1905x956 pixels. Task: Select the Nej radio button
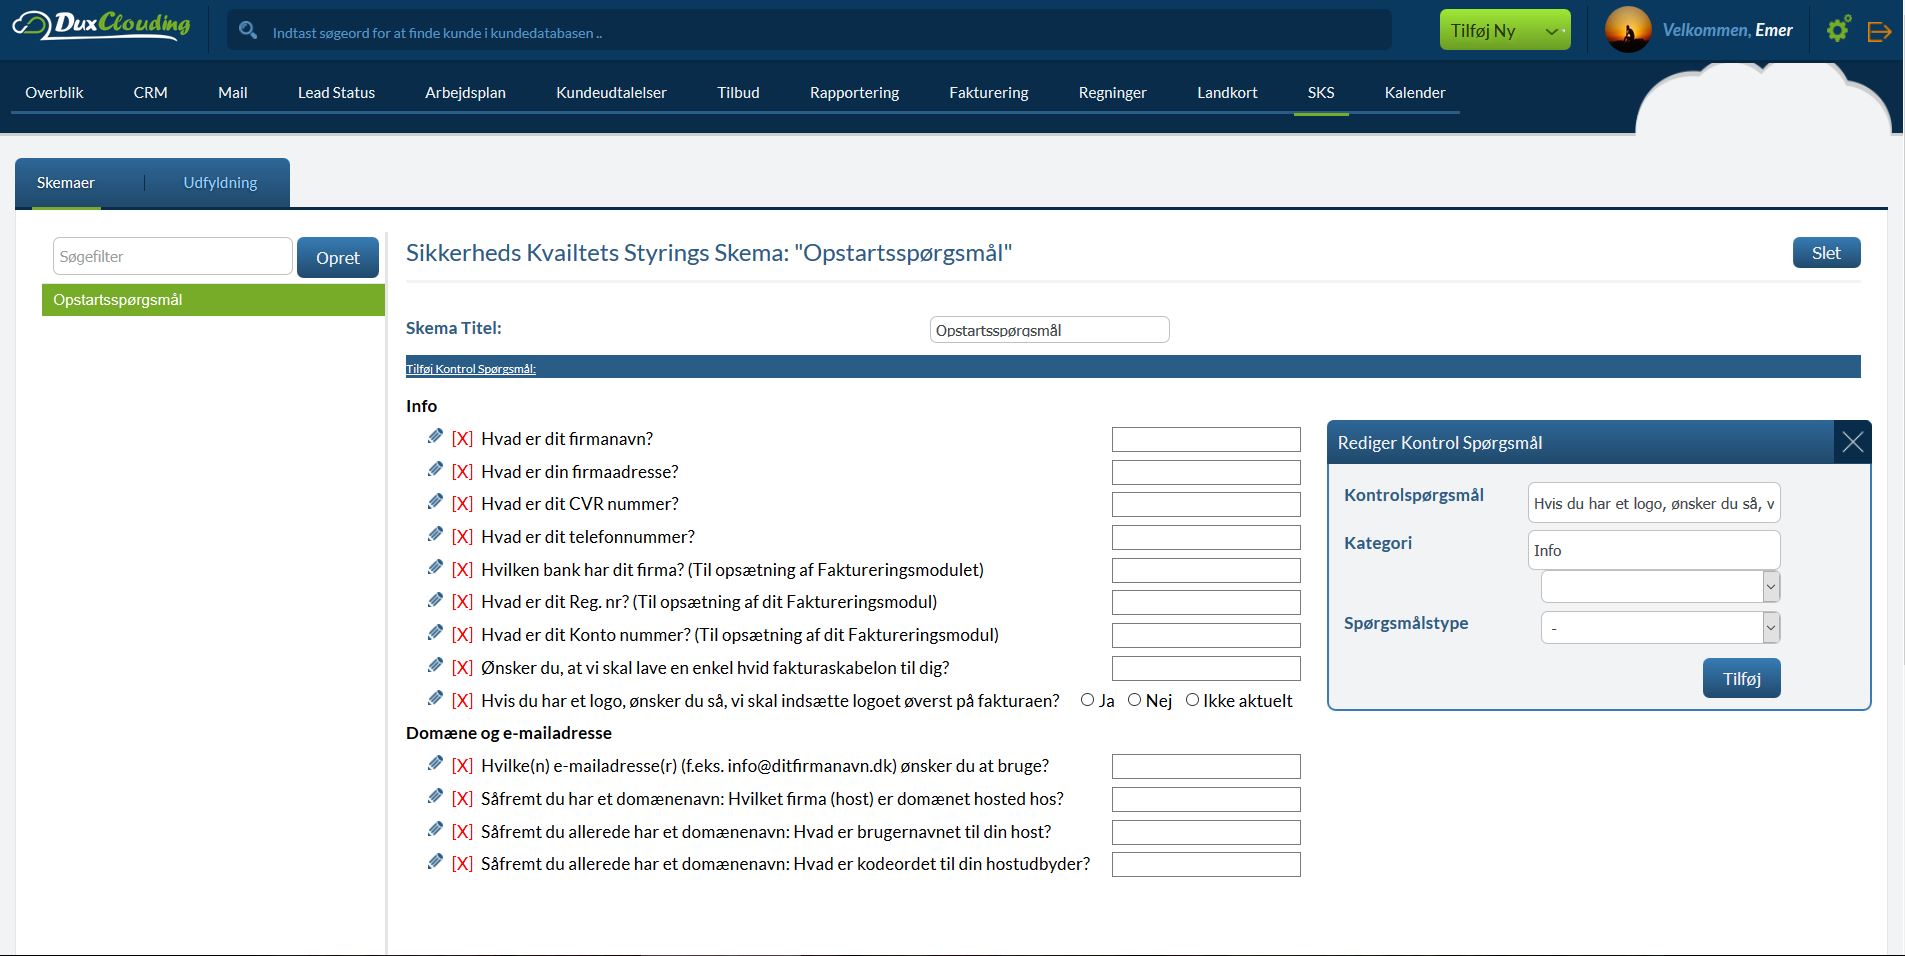[x=1134, y=700]
